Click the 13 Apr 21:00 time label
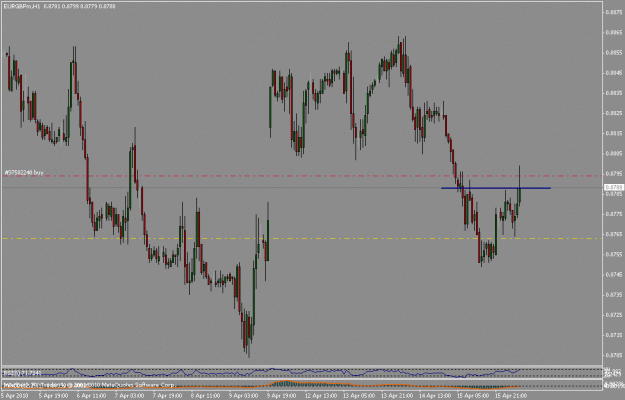This screenshot has width=625, height=400. tap(397, 396)
